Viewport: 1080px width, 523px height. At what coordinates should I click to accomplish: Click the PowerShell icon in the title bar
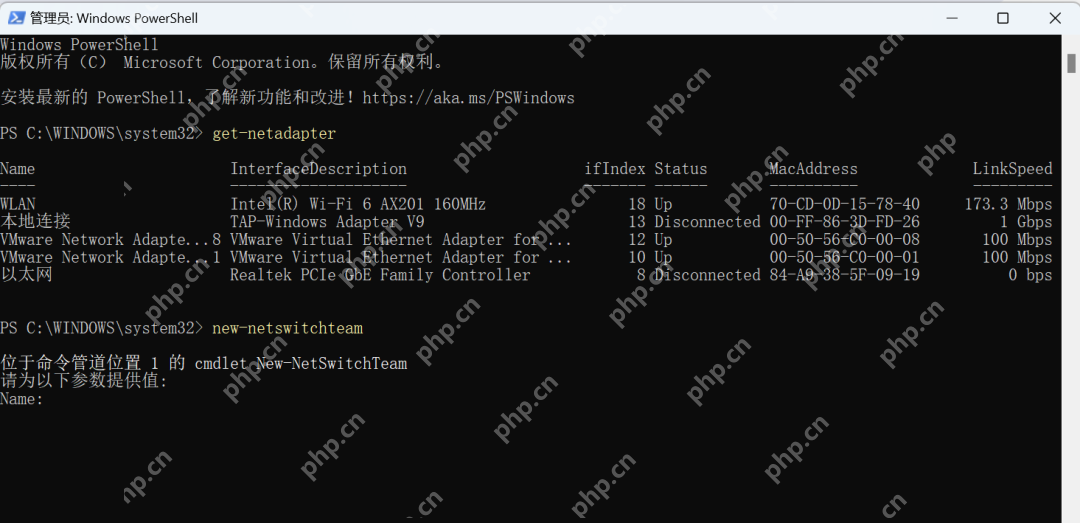coord(15,18)
